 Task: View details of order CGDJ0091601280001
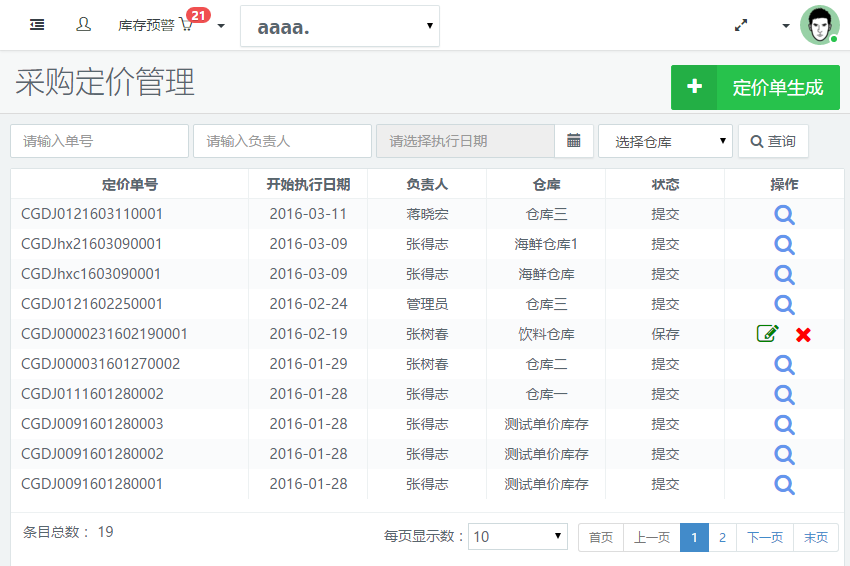tap(784, 484)
